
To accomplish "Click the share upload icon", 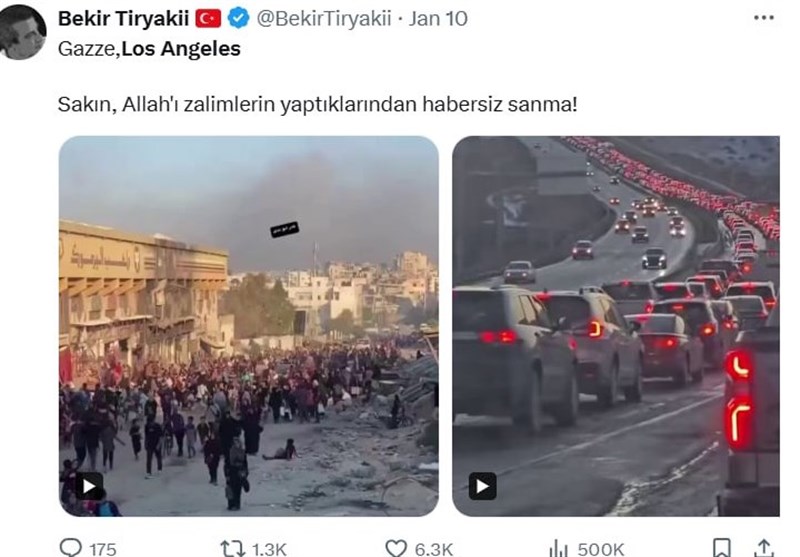I will [x=763, y=548].
